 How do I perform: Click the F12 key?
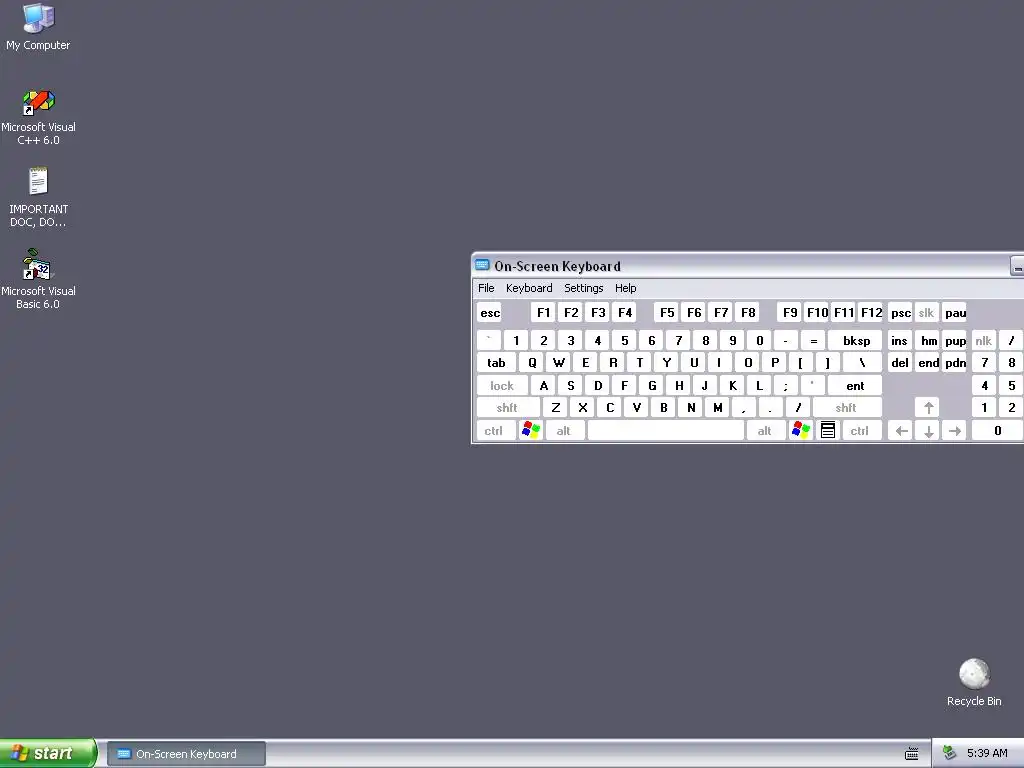(871, 312)
